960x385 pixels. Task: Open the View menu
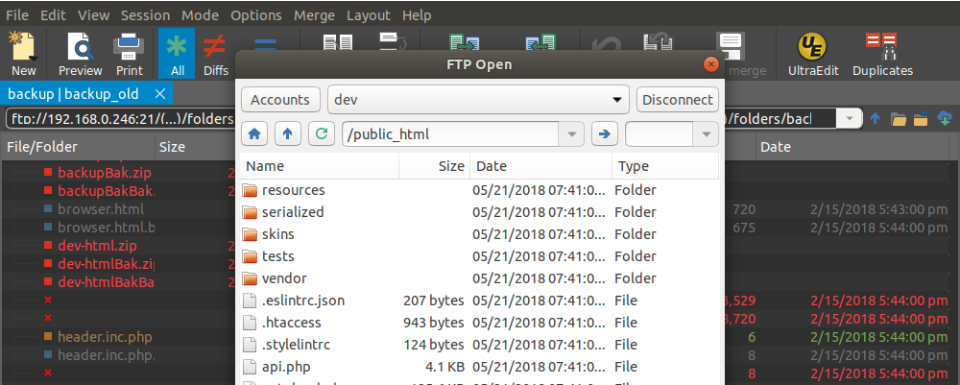click(x=94, y=15)
